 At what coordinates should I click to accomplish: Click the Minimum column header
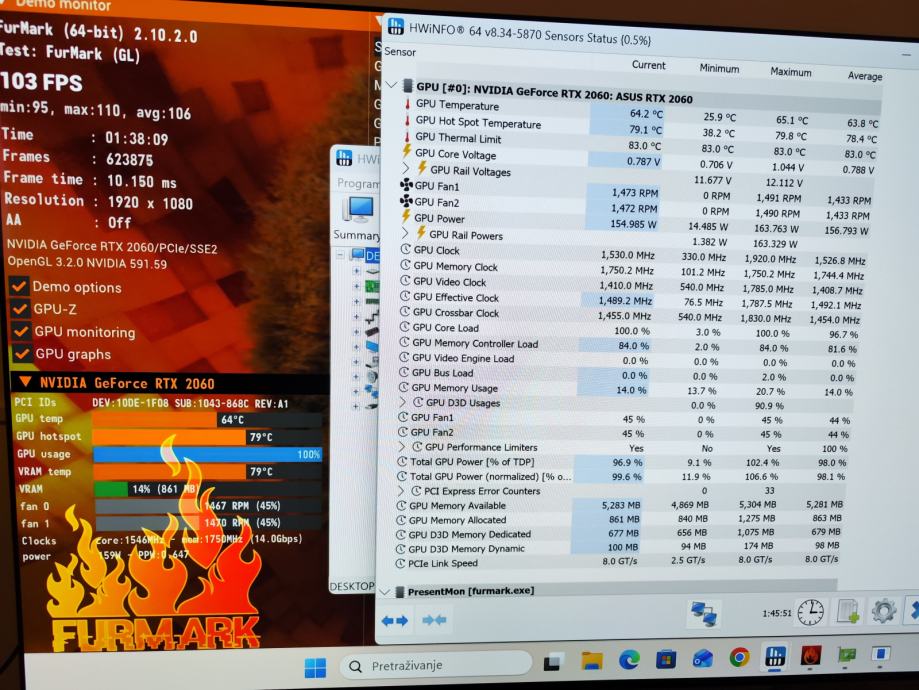click(719, 68)
